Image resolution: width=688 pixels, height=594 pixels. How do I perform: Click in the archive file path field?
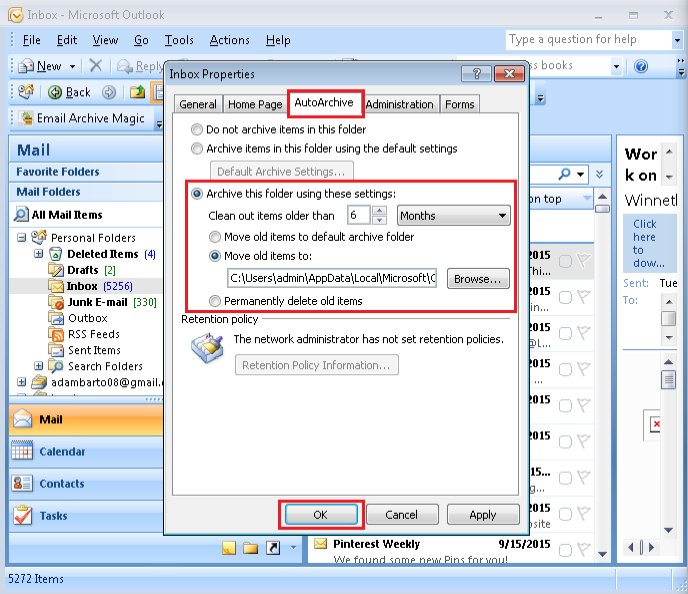pos(332,278)
